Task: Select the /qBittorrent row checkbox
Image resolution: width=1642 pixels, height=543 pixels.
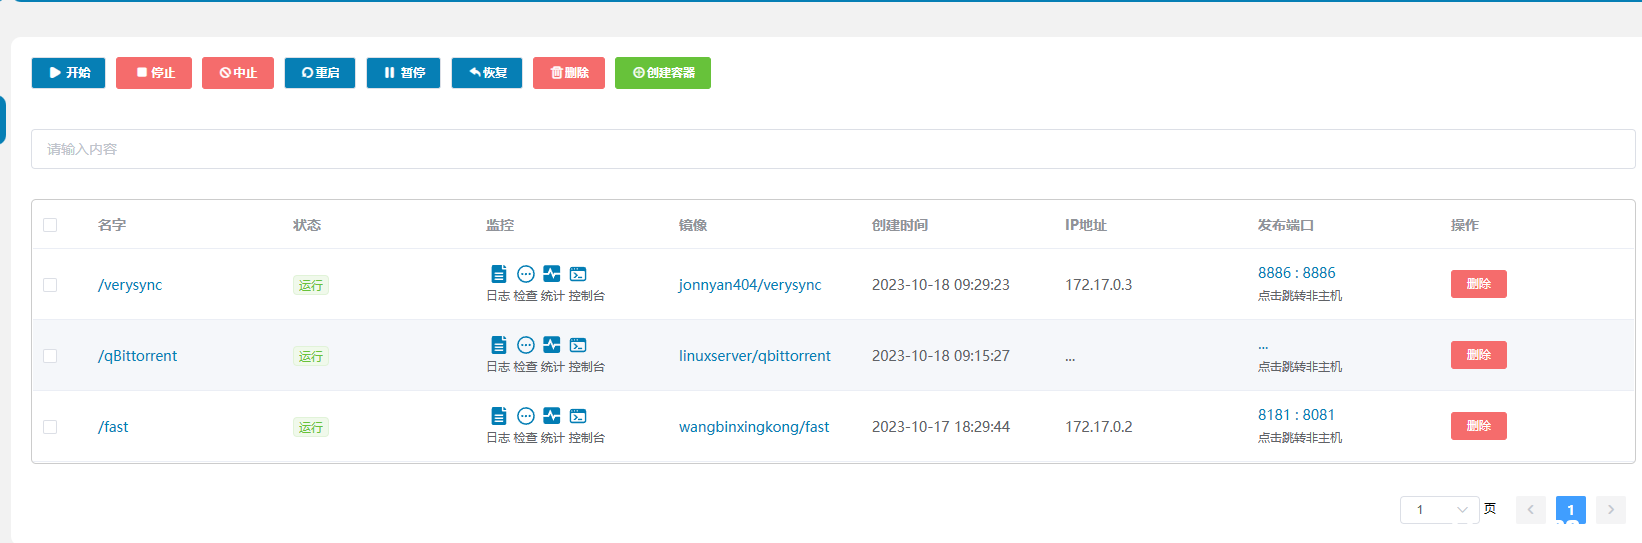Action: [50, 356]
